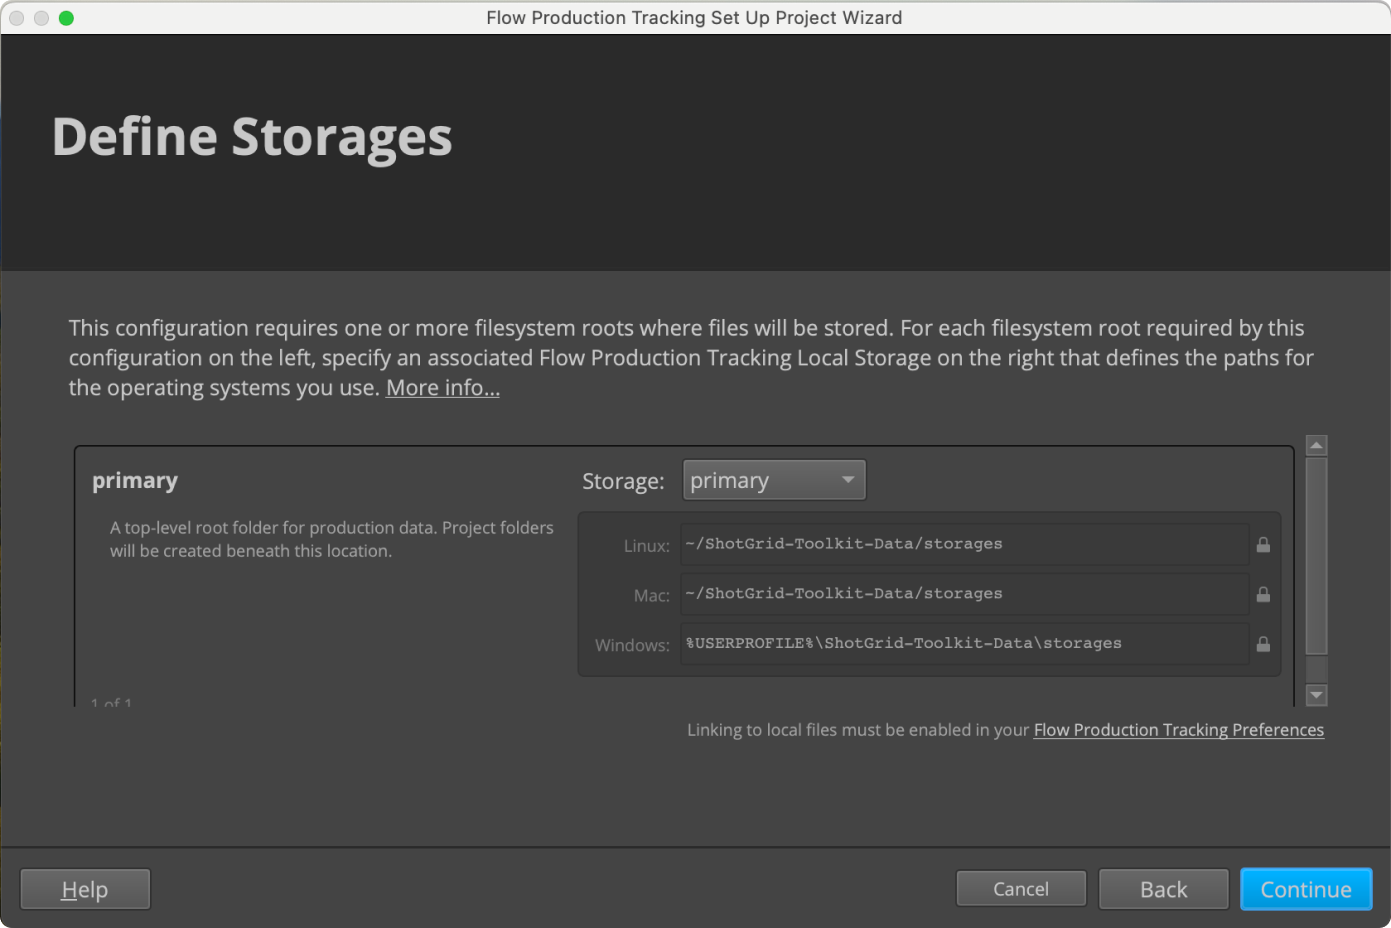Click the storage list vertical scrollbar thumb
This screenshot has width=1391, height=928.
click(x=1317, y=556)
